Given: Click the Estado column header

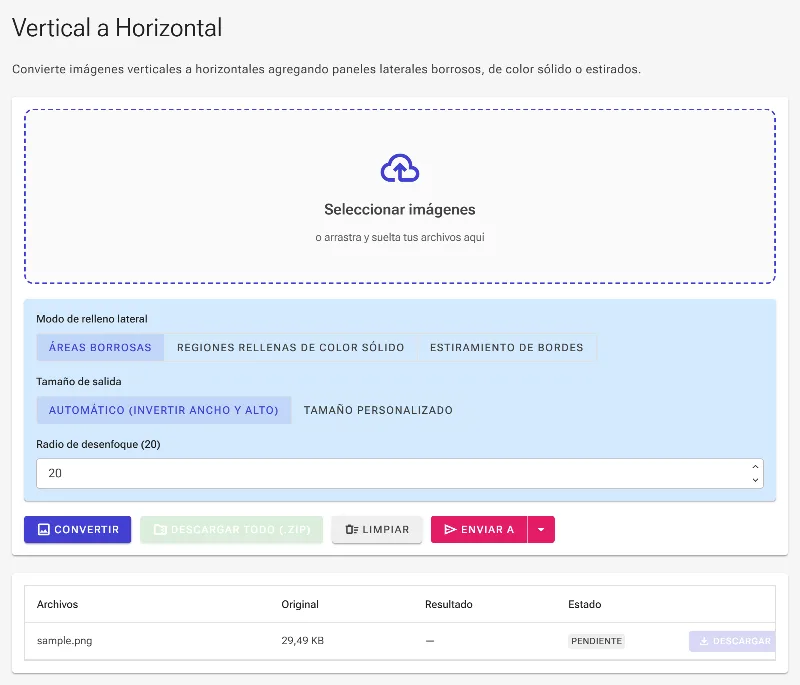Looking at the screenshot, I should click(x=585, y=604).
